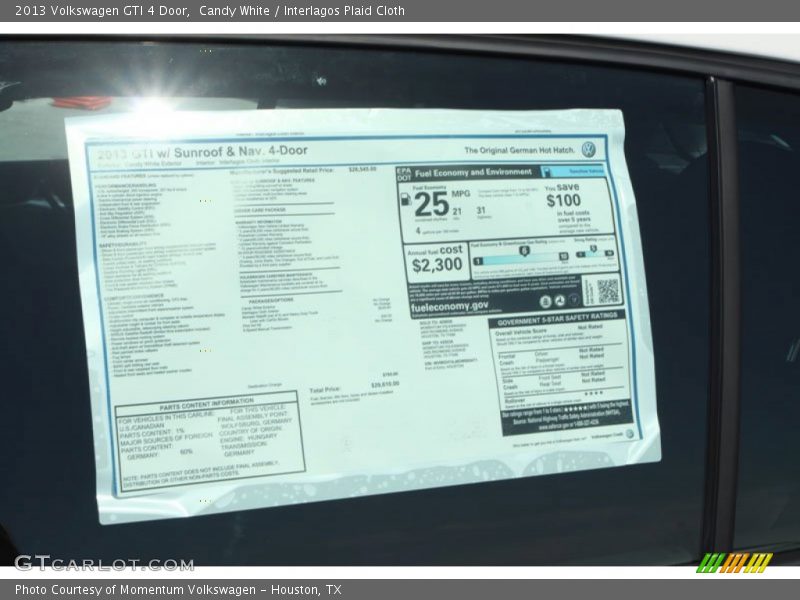Image resolution: width=800 pixels, height=600 pixels.
Task: Click the smartphone icon near fueleconomy.gov
Action: coord(545,300)
